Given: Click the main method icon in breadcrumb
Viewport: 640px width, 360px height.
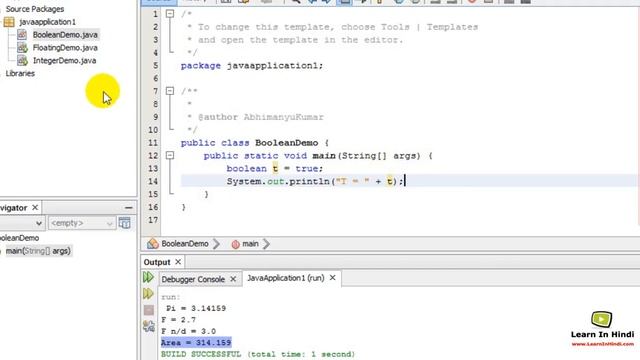Looking at the screenshot, I should [x=235, y=244].
